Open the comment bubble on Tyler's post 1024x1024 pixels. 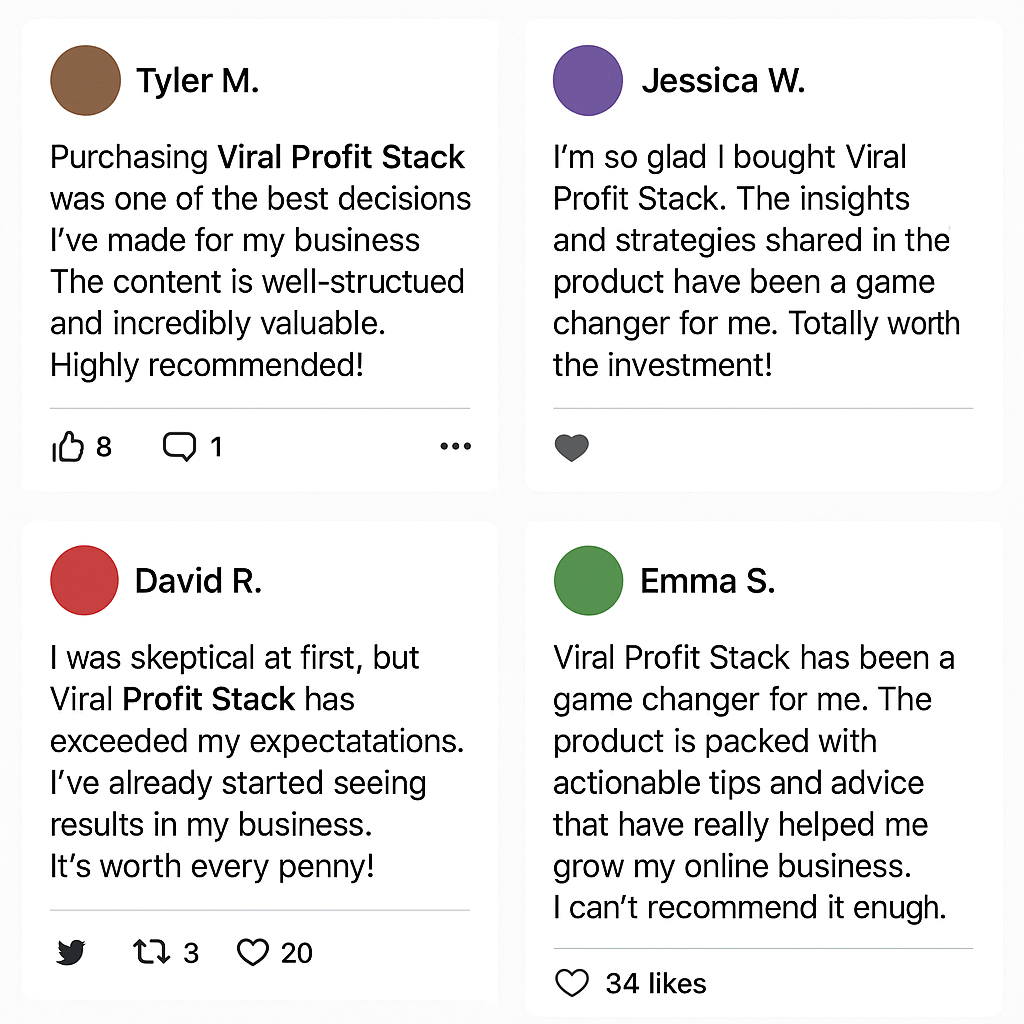click(x=179, y=447)
